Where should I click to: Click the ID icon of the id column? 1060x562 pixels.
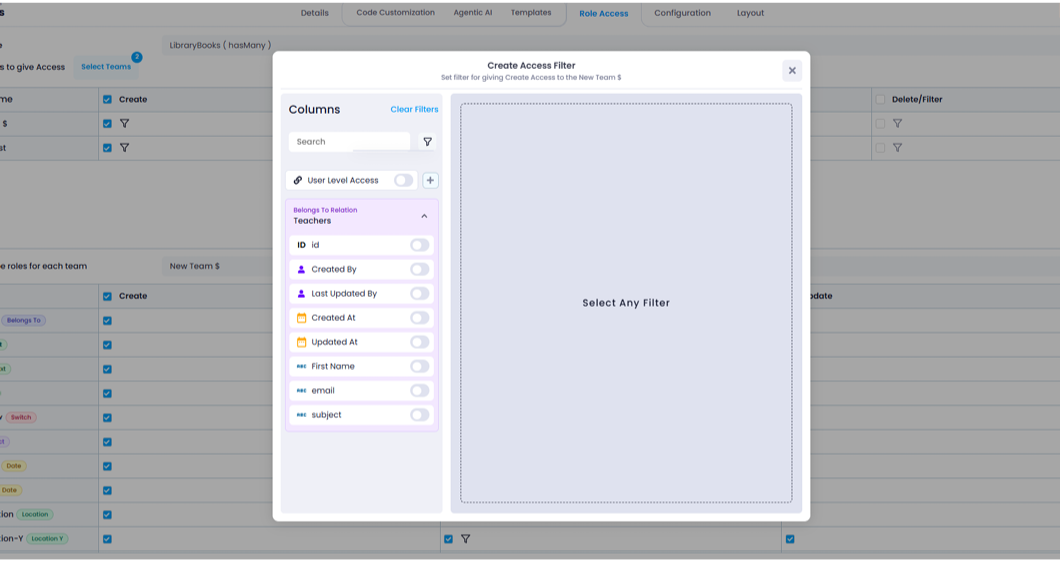[x=302, y=245]
